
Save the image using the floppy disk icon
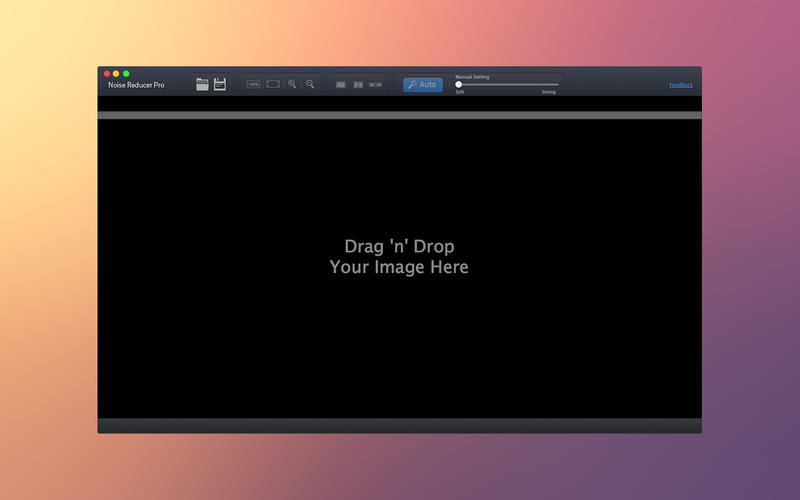220,84
